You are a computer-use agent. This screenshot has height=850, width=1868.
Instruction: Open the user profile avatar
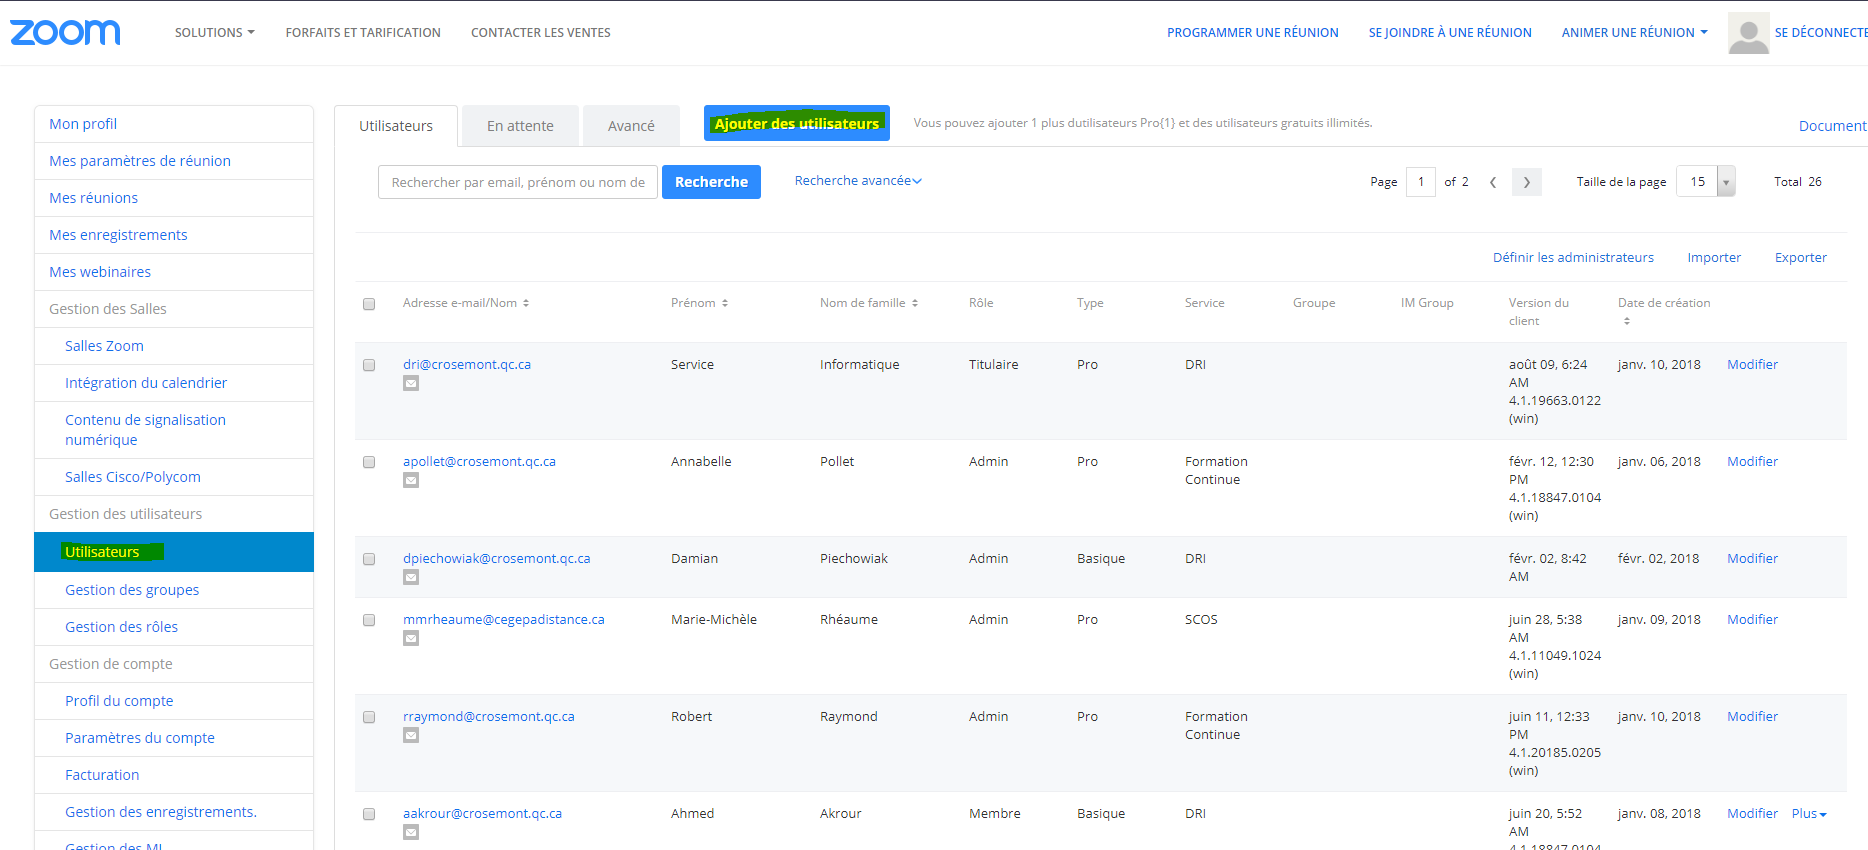click(x=1748, y=33)
